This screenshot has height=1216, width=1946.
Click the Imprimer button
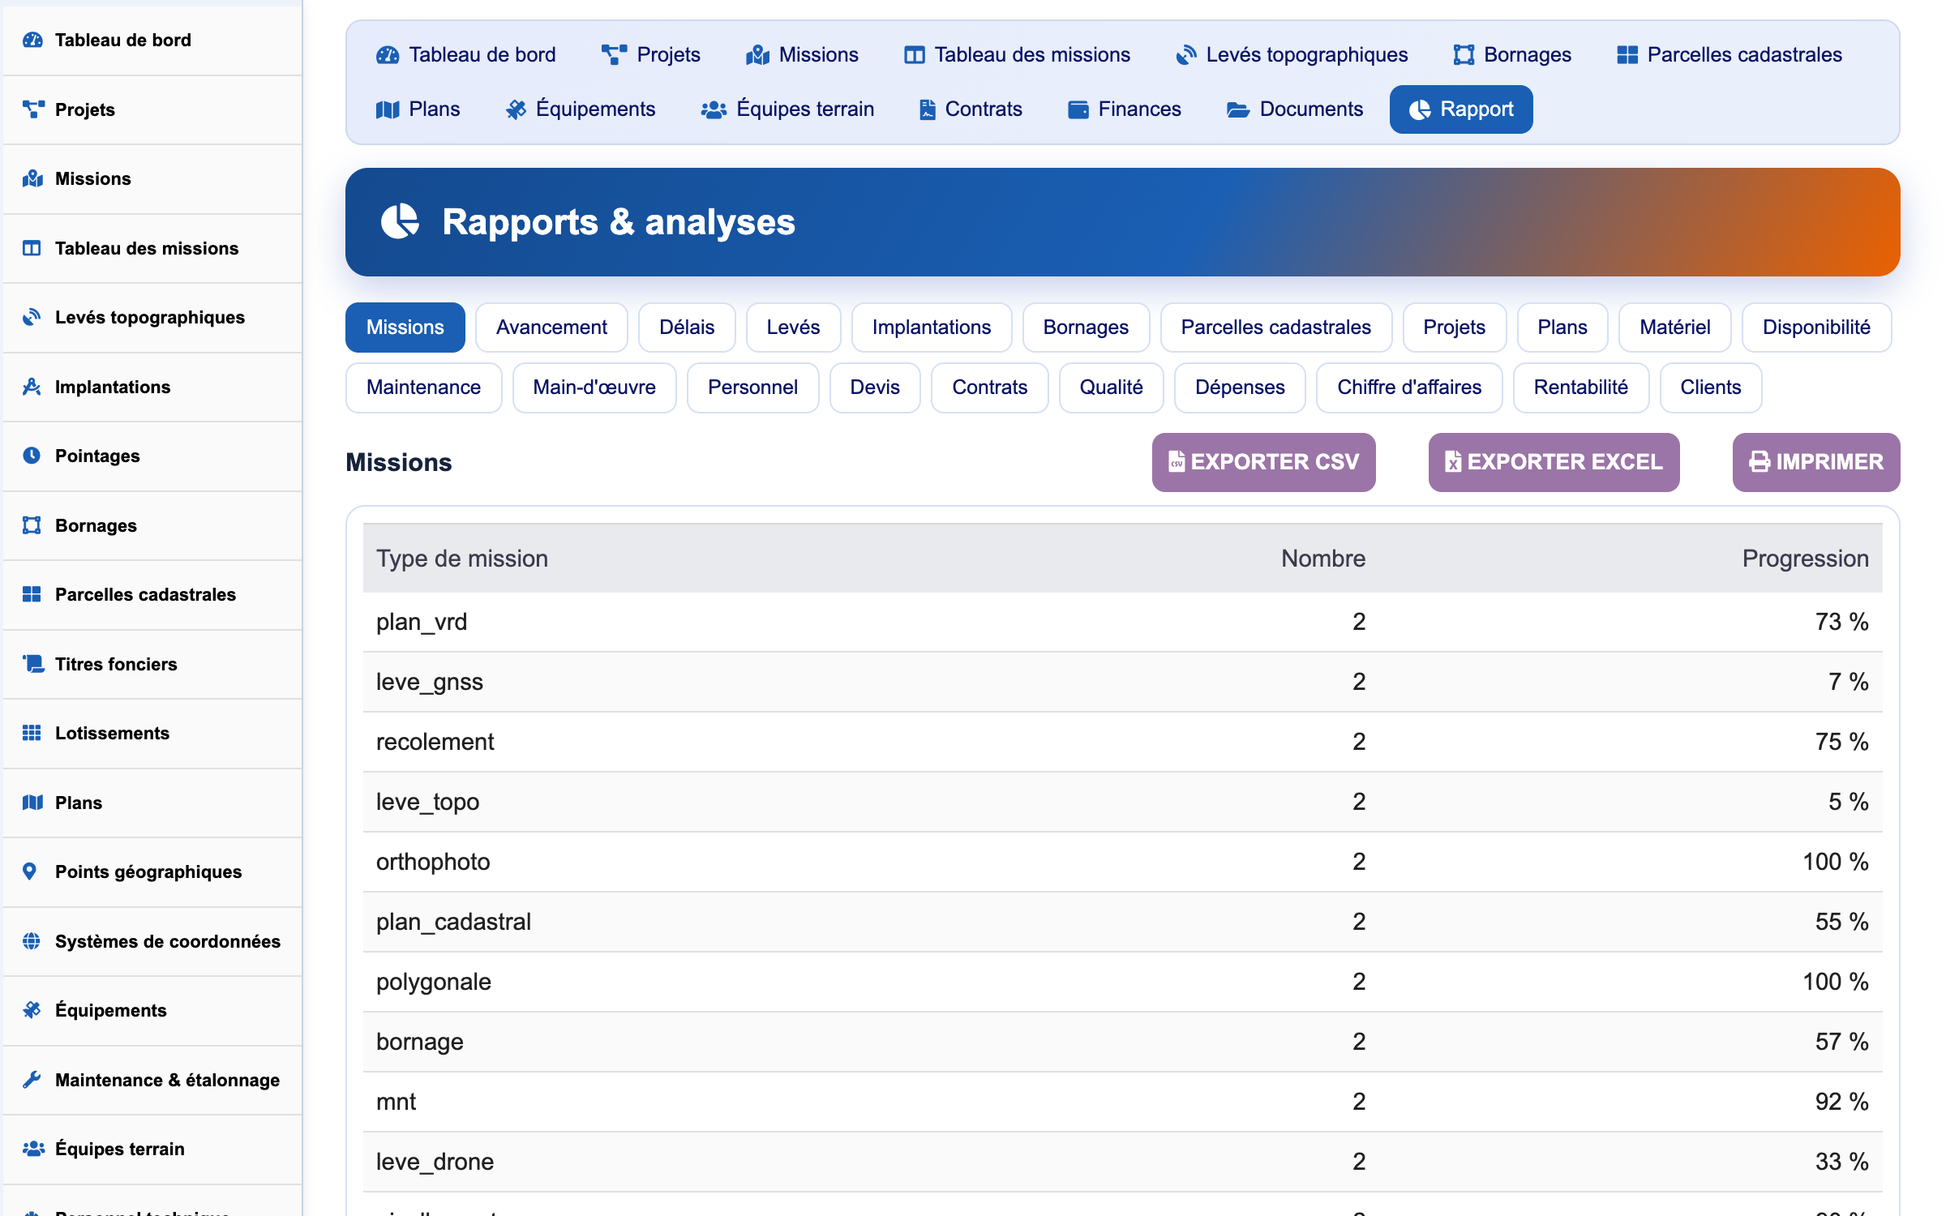coord(1816,462)
